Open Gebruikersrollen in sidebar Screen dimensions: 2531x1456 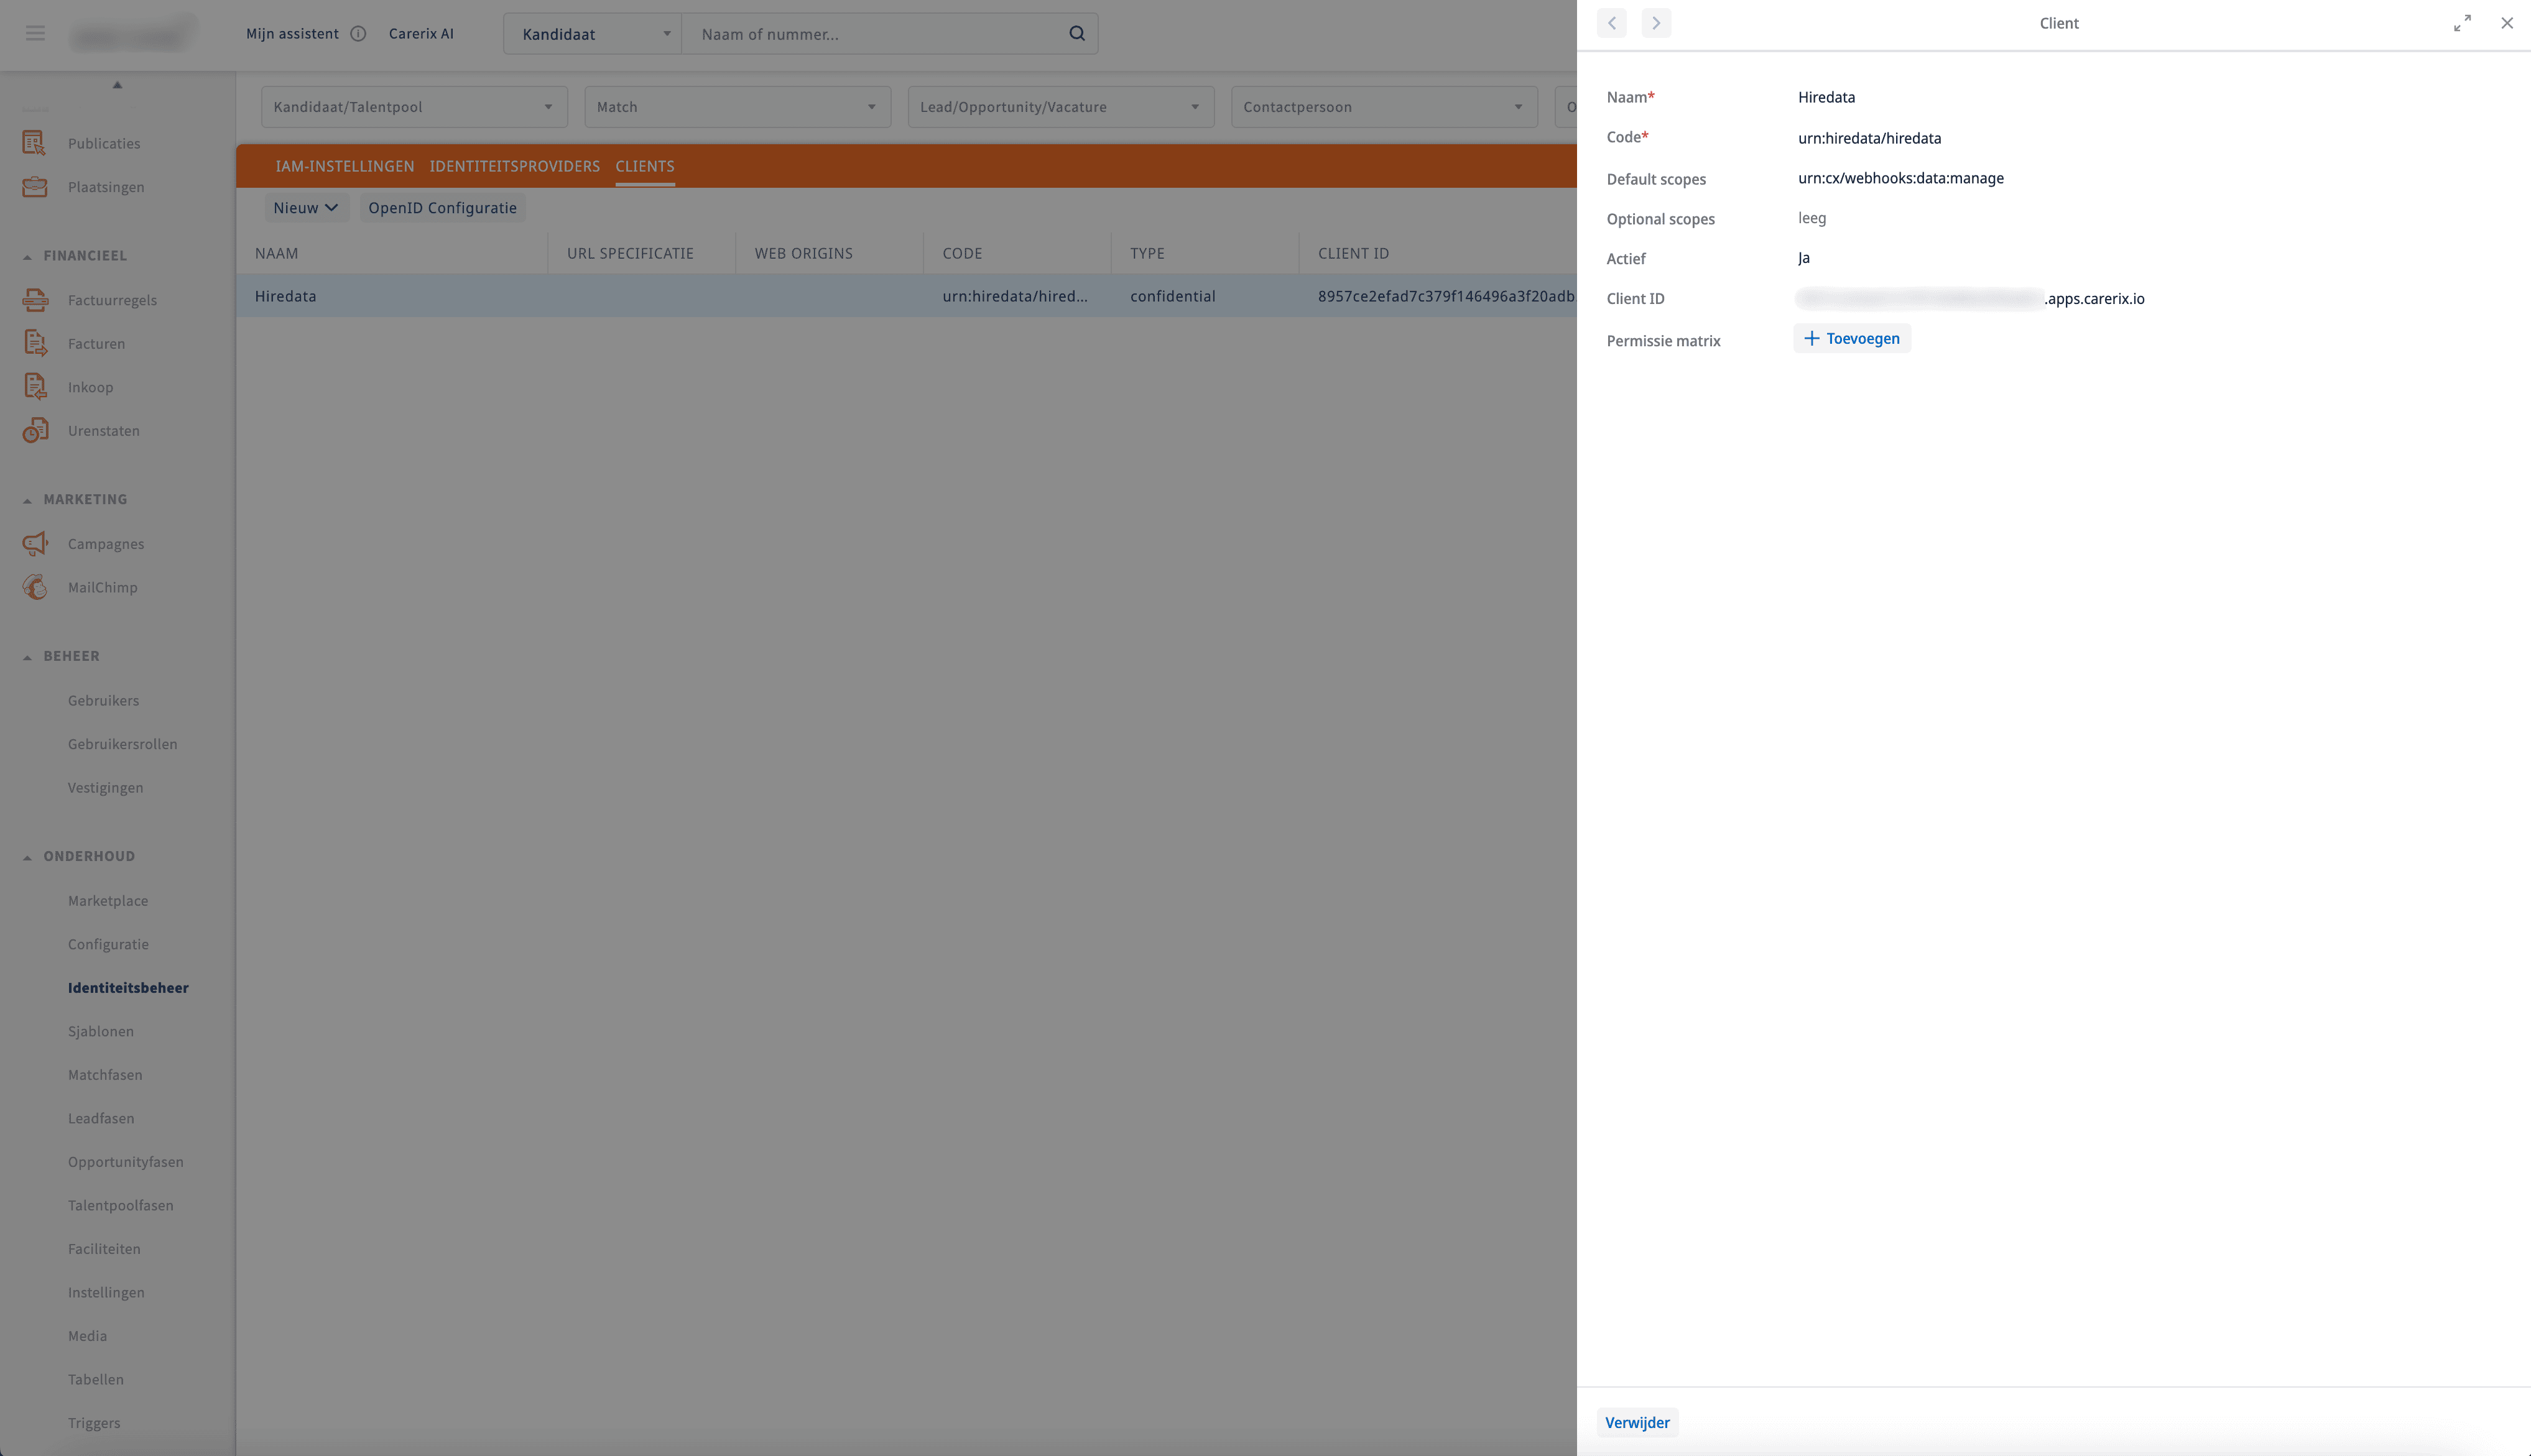tap(122, 744)
